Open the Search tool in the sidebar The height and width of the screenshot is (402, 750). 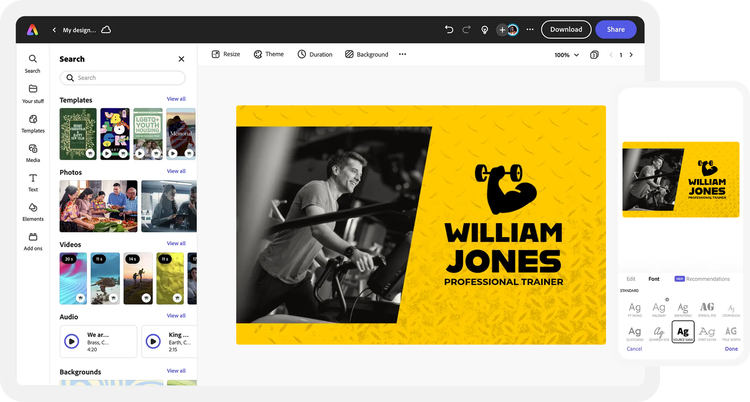point(33,62)
